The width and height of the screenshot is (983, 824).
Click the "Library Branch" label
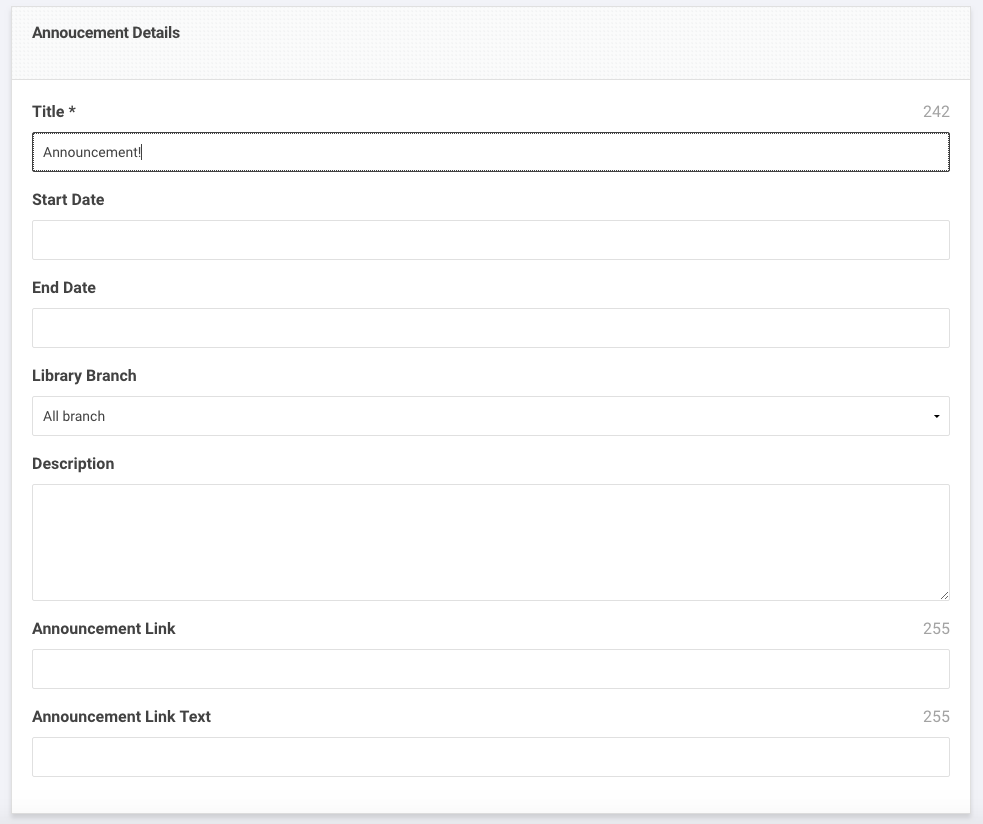click(84, 376)
